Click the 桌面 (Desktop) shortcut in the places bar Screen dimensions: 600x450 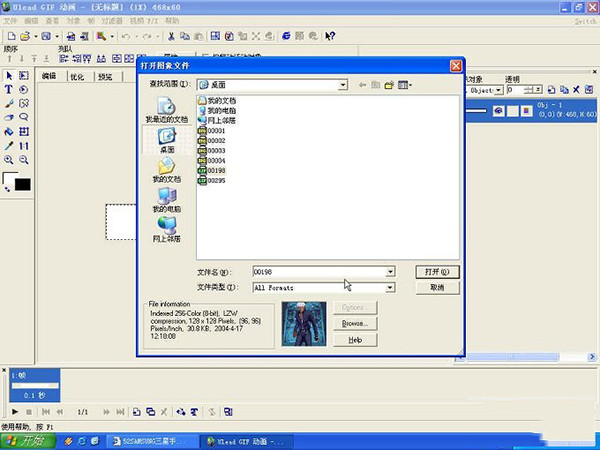(x=167, y=138)
